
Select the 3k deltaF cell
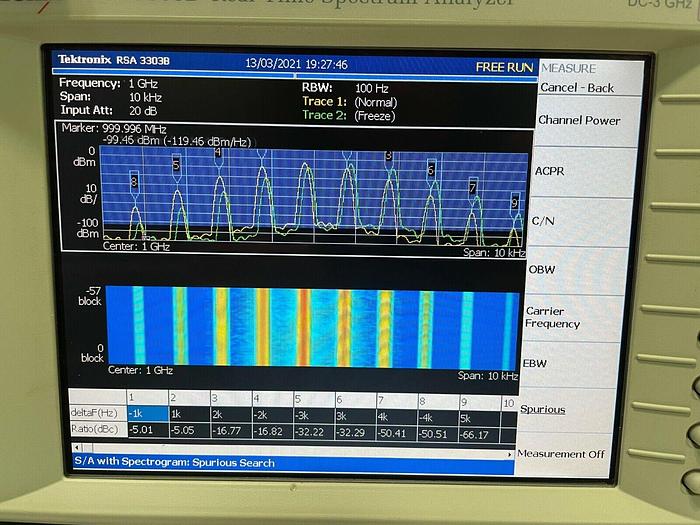(x=356, y=417)
